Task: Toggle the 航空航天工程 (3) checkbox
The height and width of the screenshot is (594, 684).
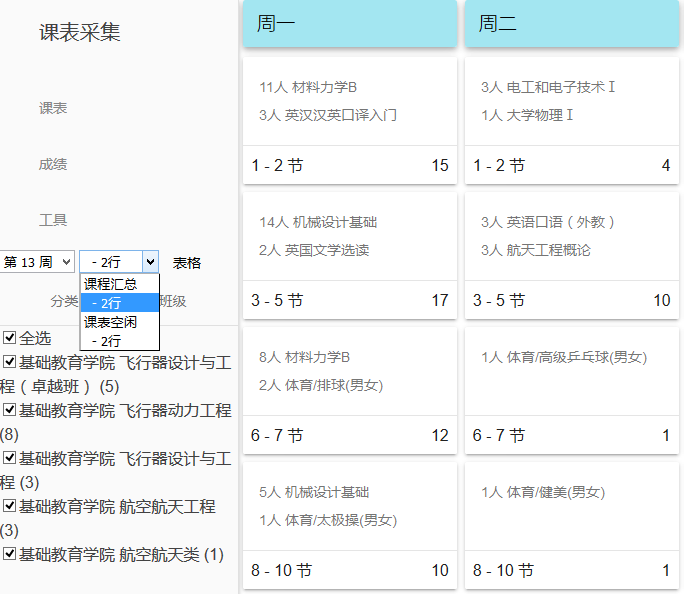Action: pyautogui.click(x=10, y=507)
